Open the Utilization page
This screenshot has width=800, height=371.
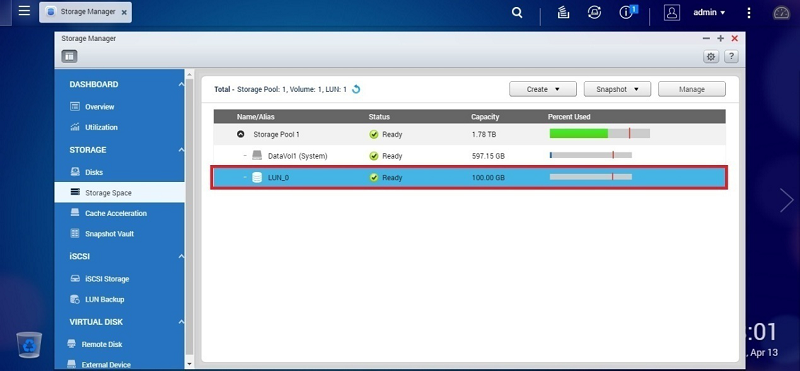pos(101,127)
